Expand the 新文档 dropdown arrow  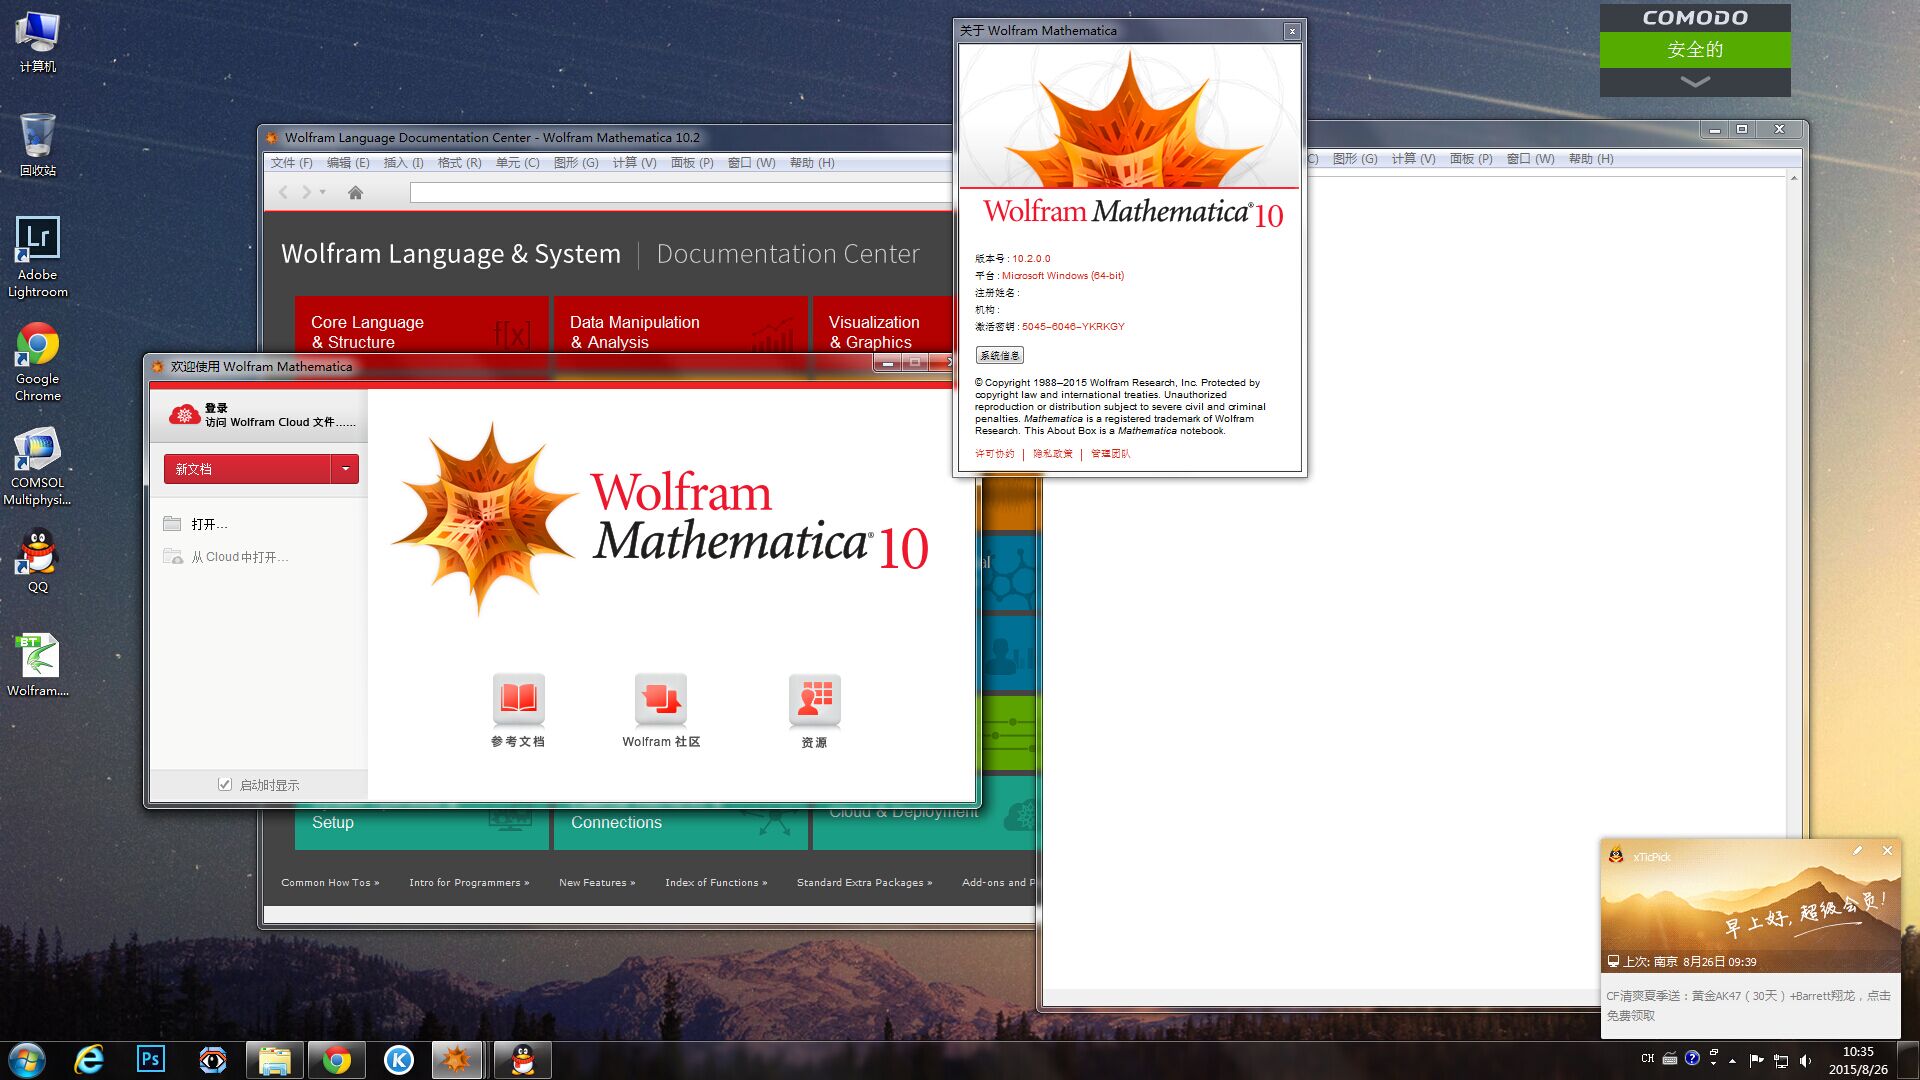(x=345, y=469)
